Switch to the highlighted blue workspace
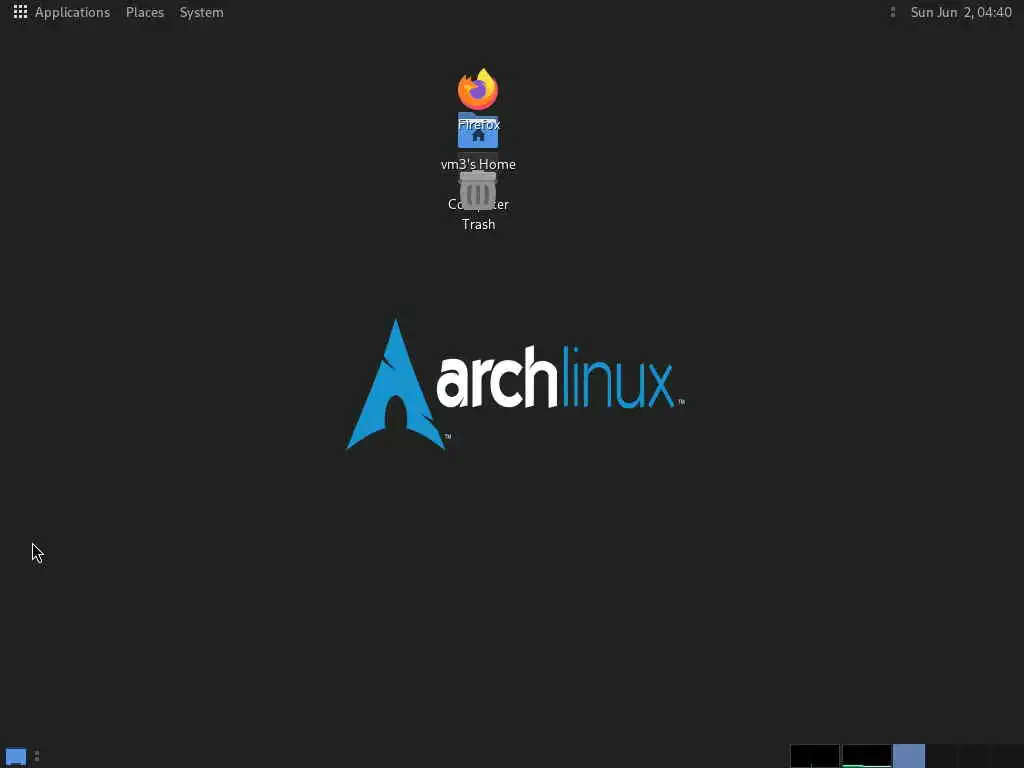The height and width of the screenshot is (768, 1024). 909,756
